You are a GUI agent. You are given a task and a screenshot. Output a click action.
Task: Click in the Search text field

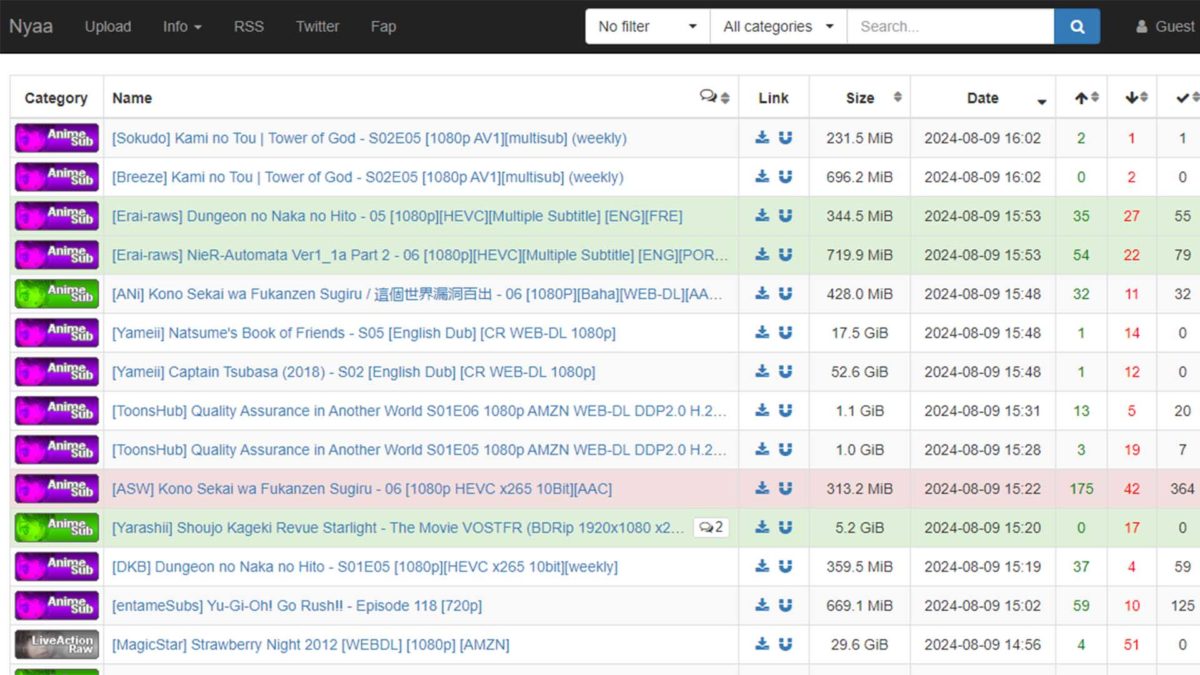(x=950, y=27)
